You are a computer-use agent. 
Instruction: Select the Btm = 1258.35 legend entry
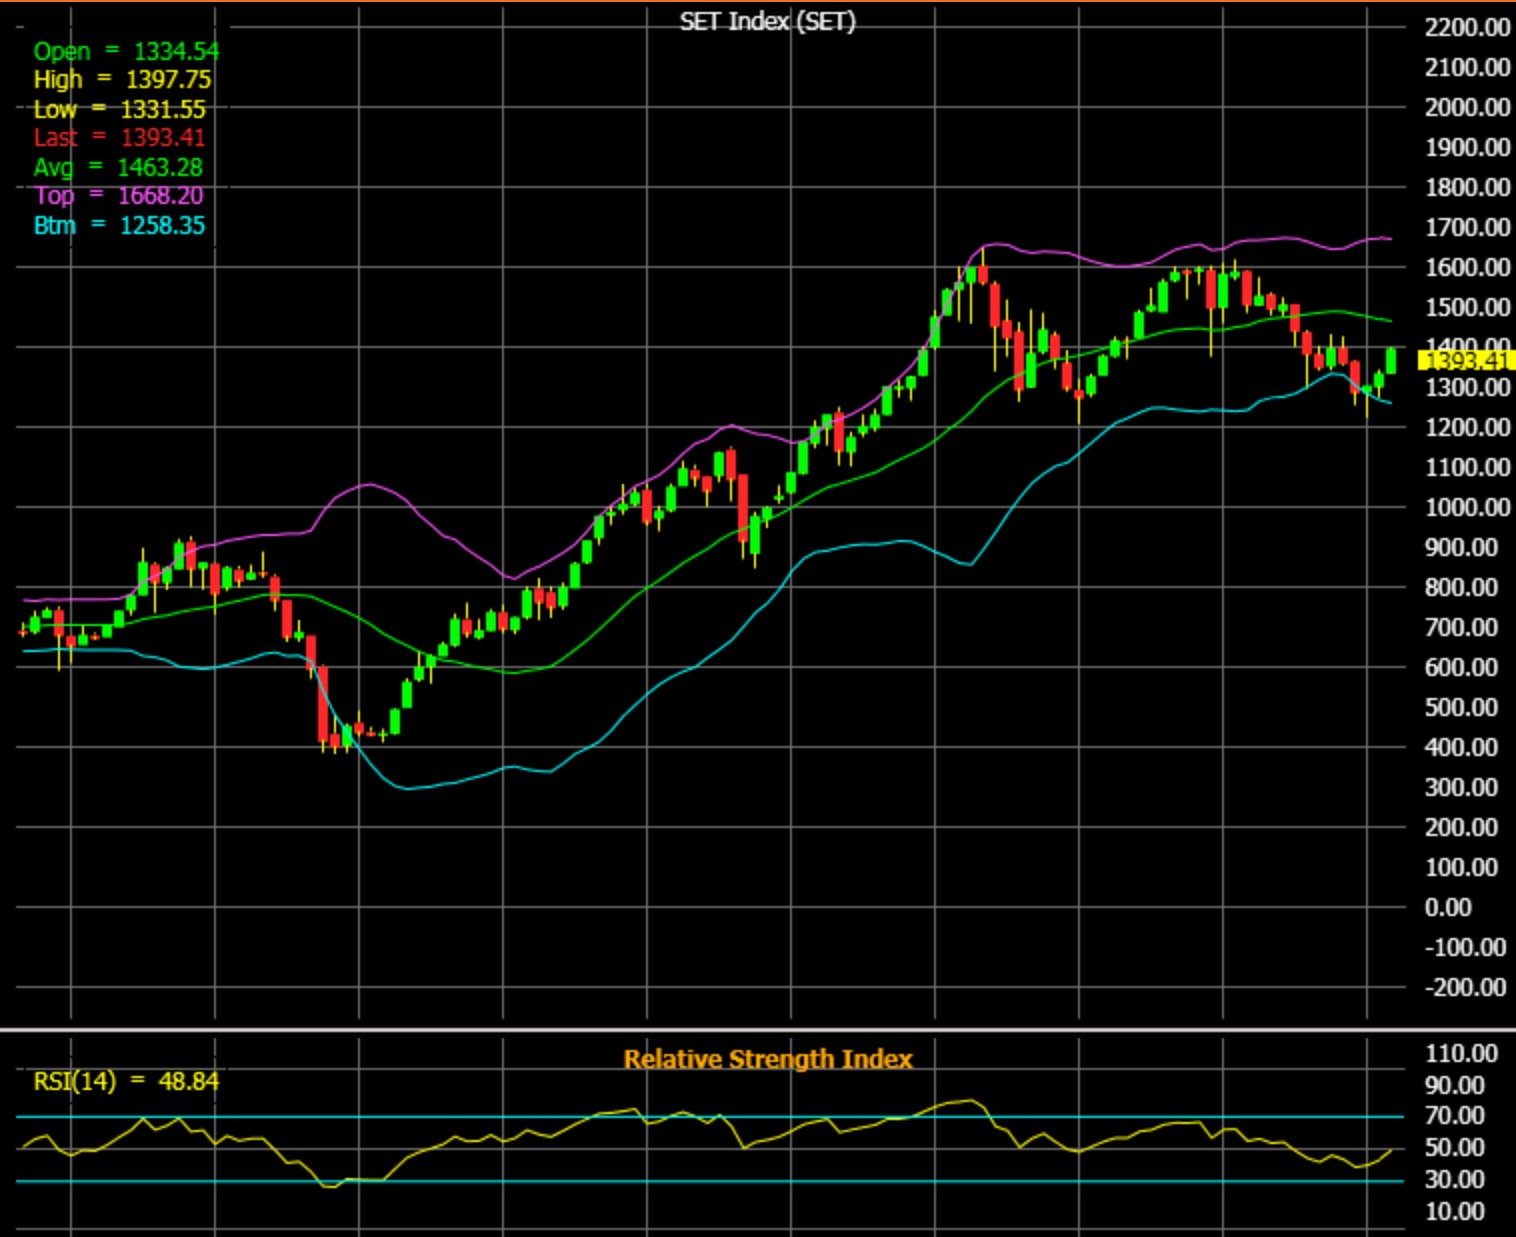click(119, 225)
